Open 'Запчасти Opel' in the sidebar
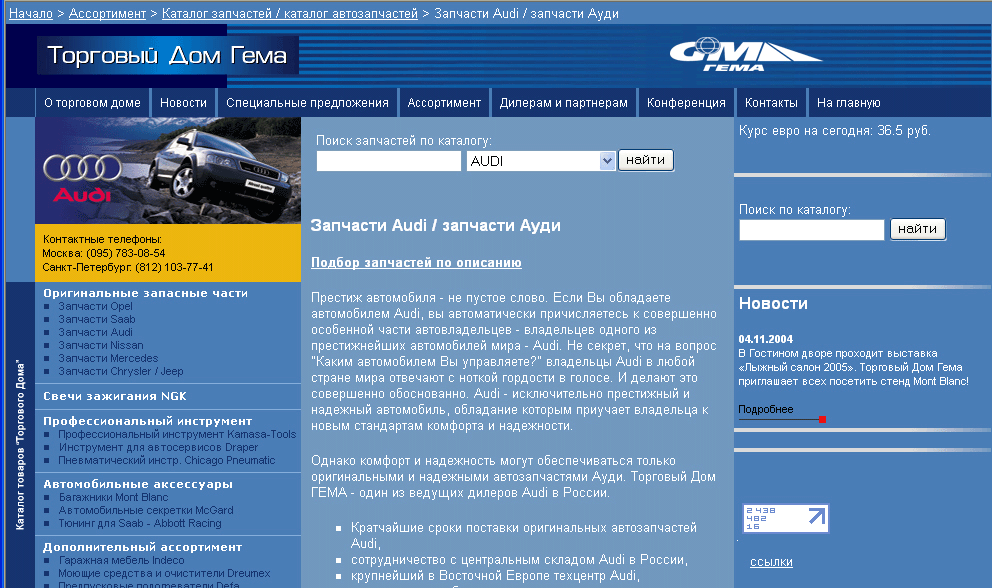This screenshot has width=992, height=588. 96,306
